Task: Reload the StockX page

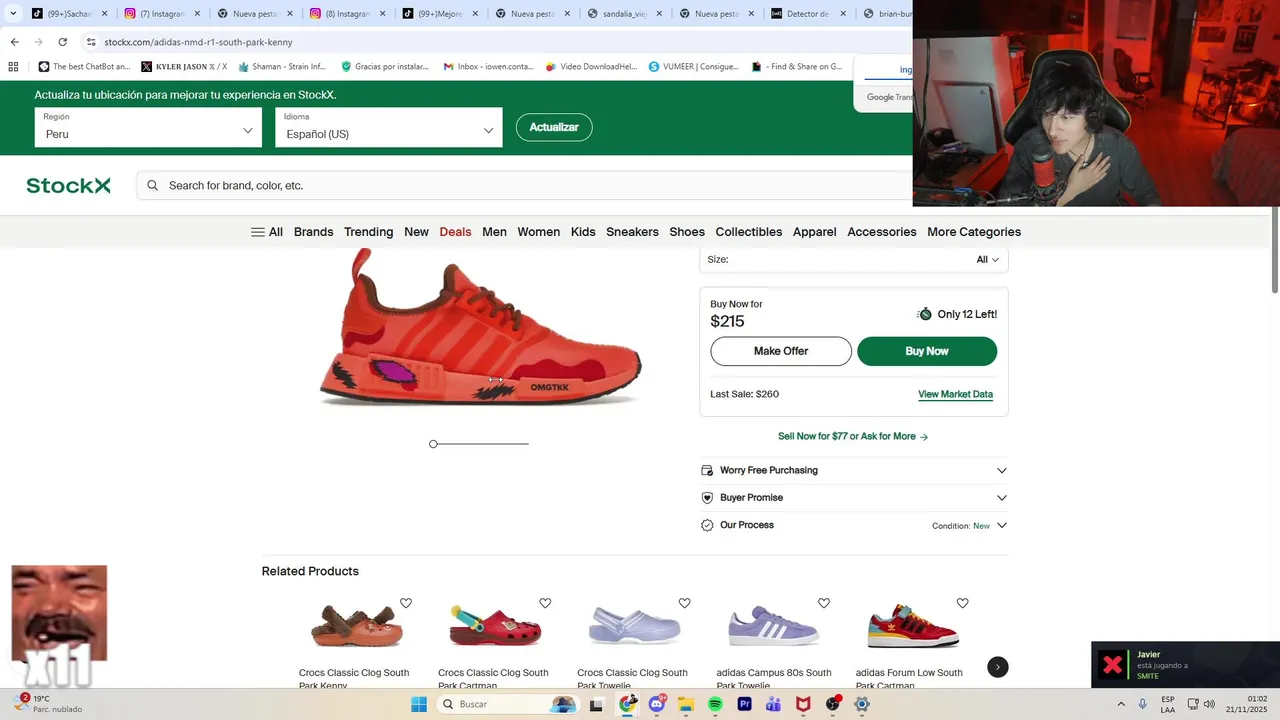Action: click(62, 42)
